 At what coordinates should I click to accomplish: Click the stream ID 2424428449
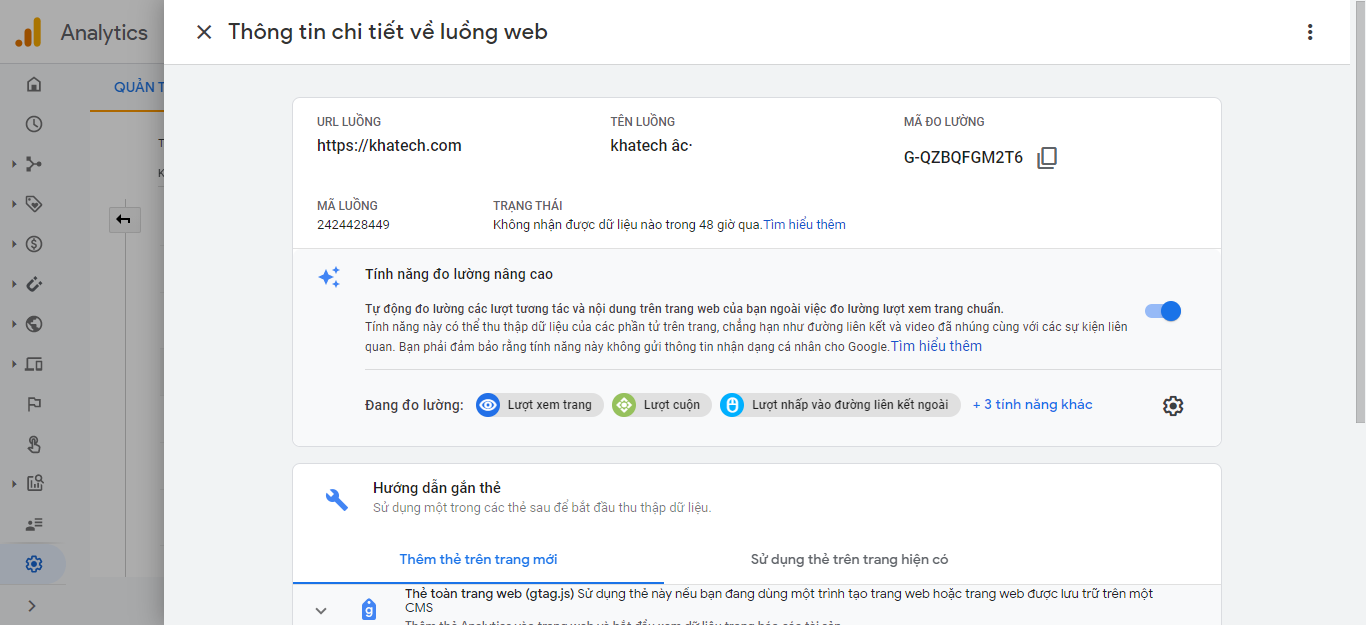pos(353,225)
